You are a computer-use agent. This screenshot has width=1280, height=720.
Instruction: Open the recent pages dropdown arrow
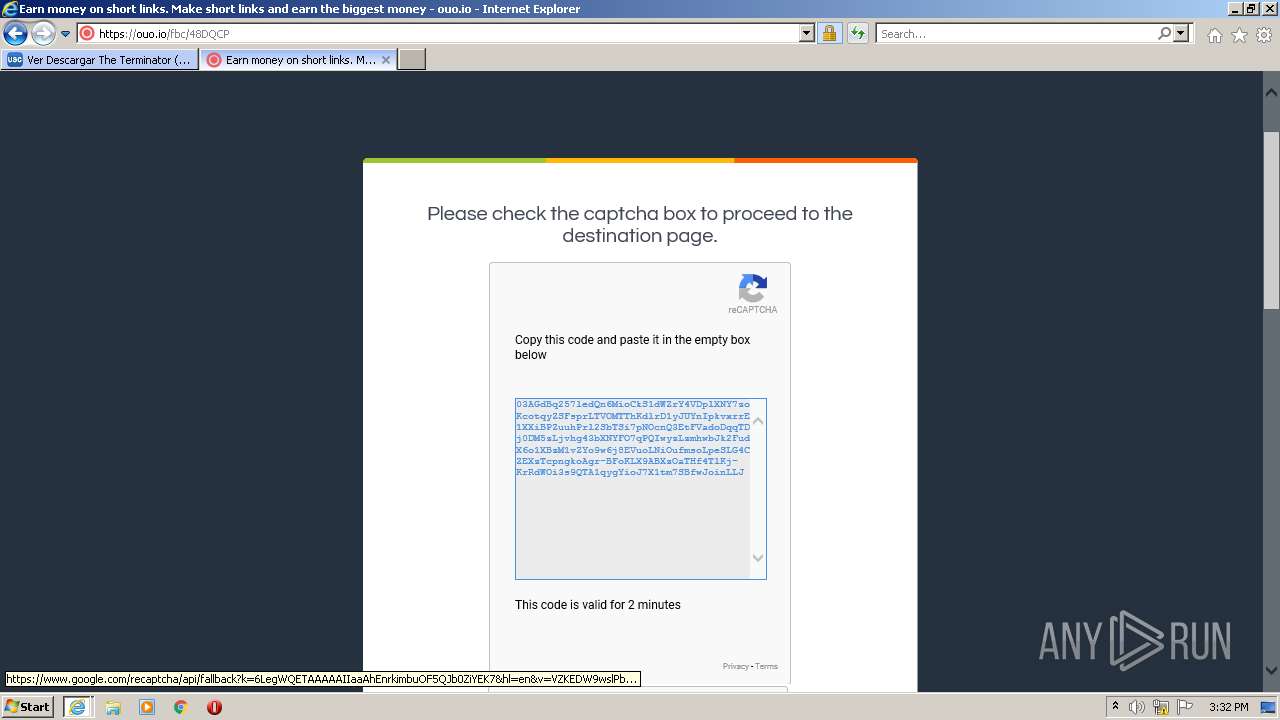click(66, 34)
